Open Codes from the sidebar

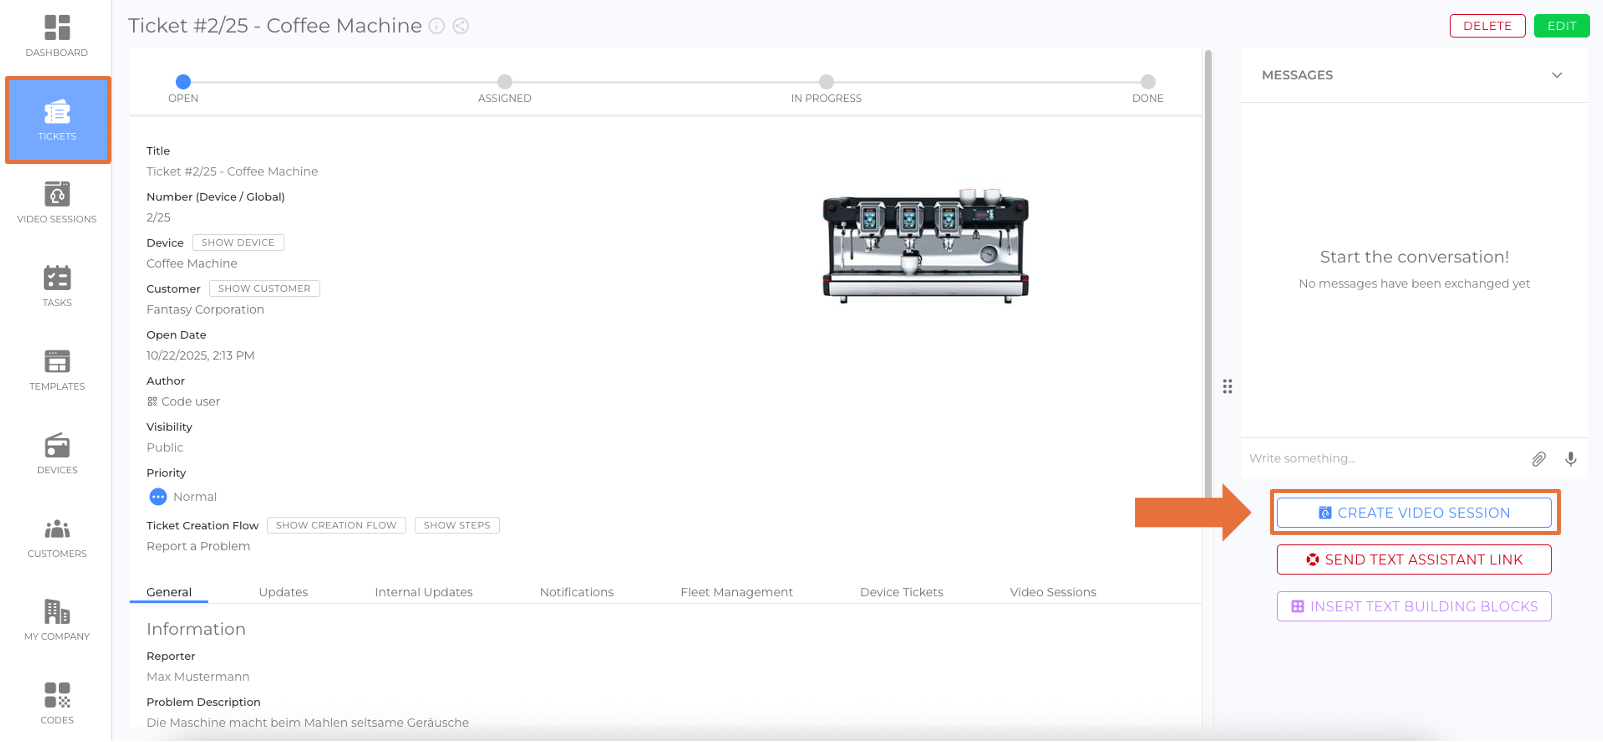click(57, 703)
